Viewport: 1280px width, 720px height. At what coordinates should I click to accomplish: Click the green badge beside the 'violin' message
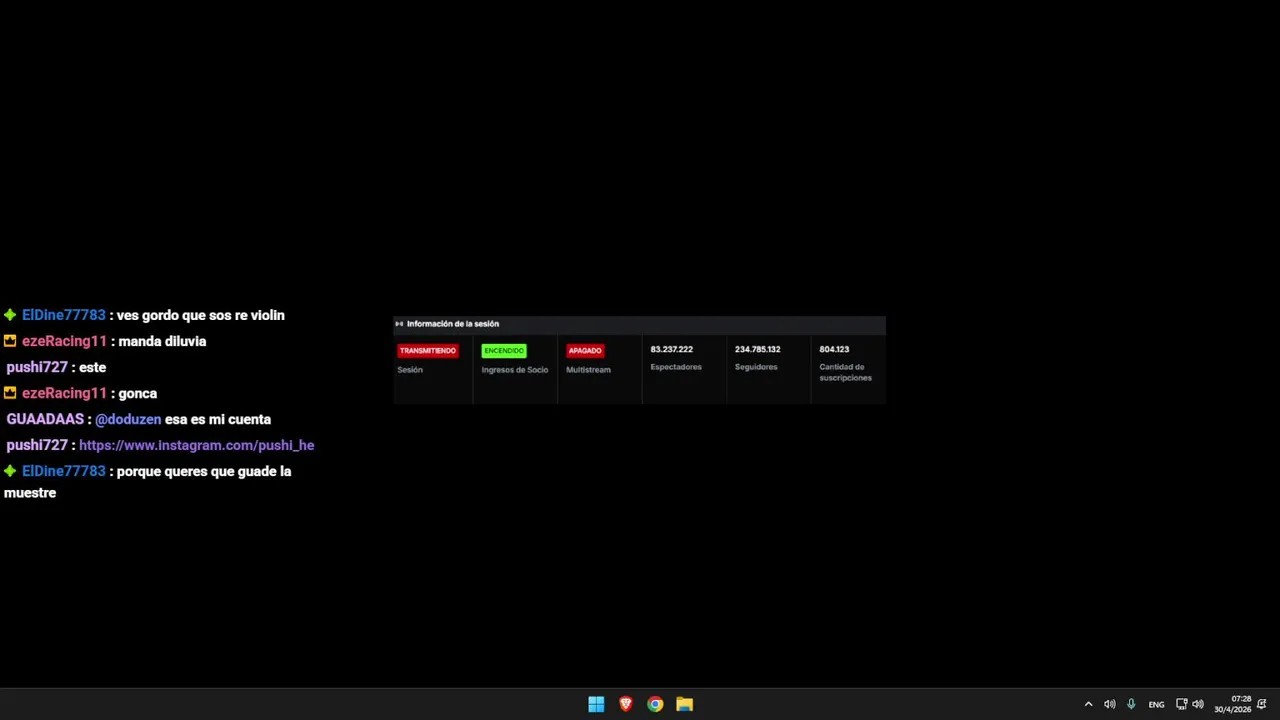click(x=10, y=315)
